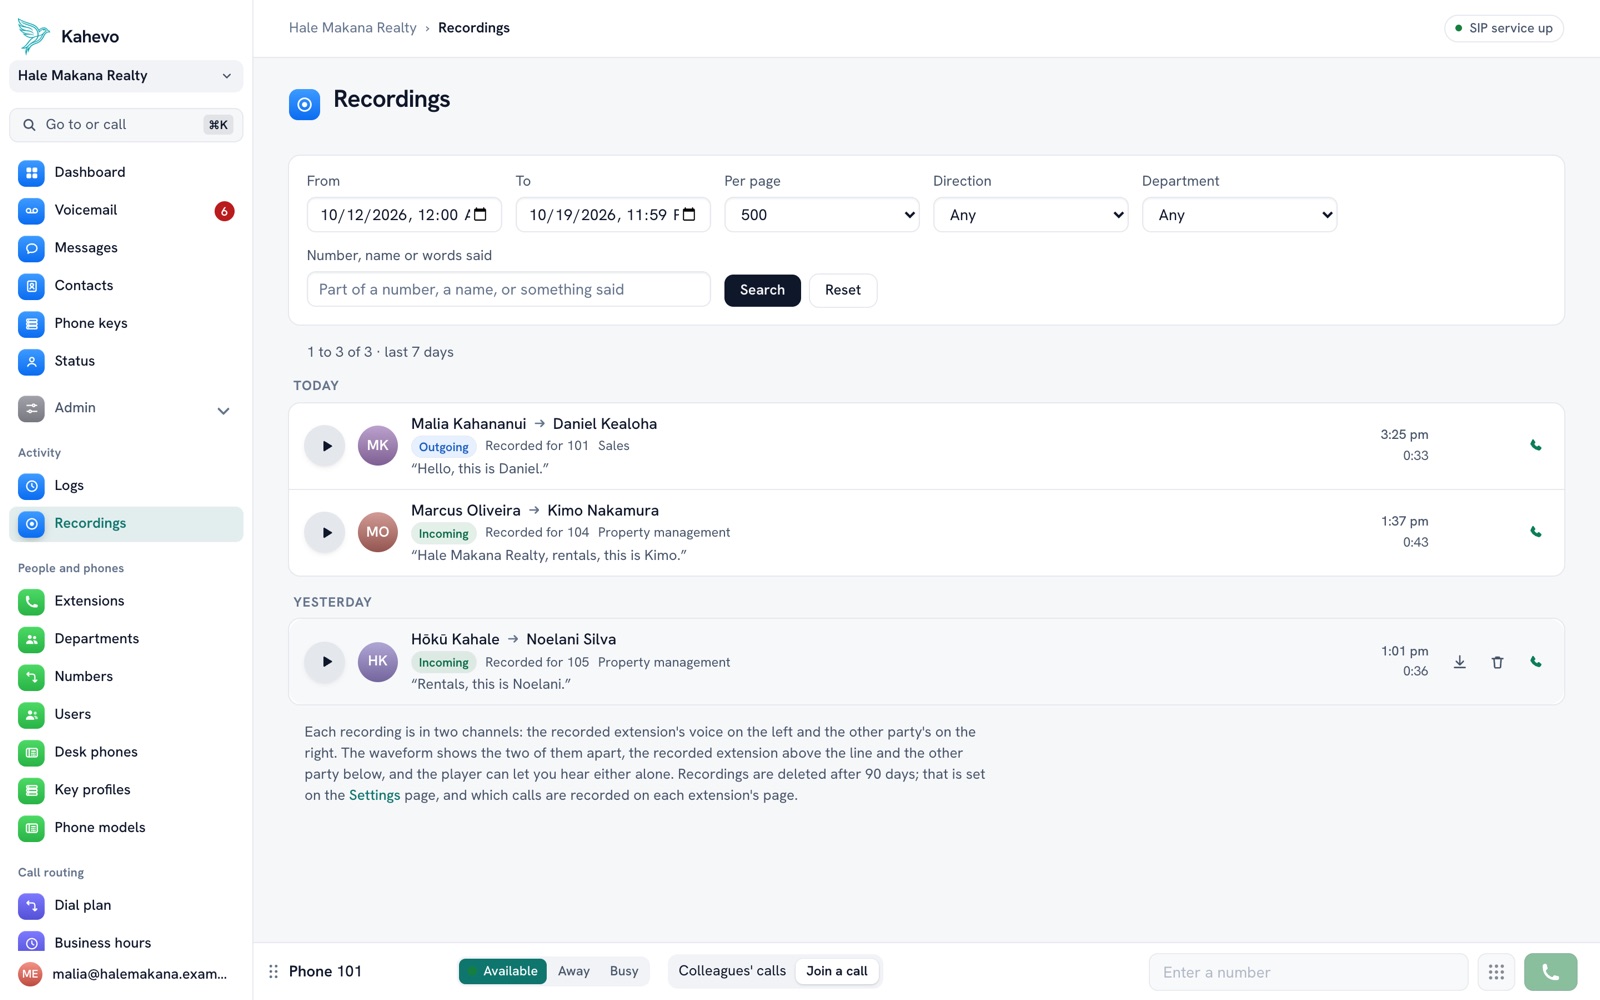The width and height of the screenshot is (1600, 1000).
Task: Open the Dial plan page
Action: coord(126,906)
